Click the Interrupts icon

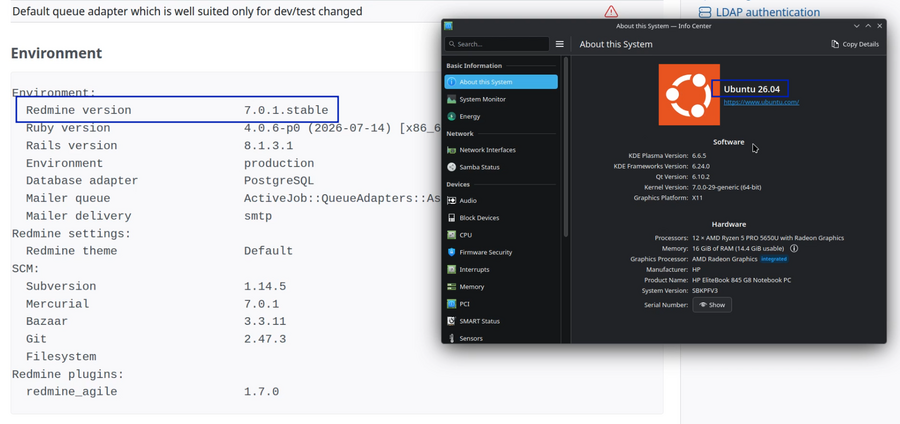tap(452, 270)
